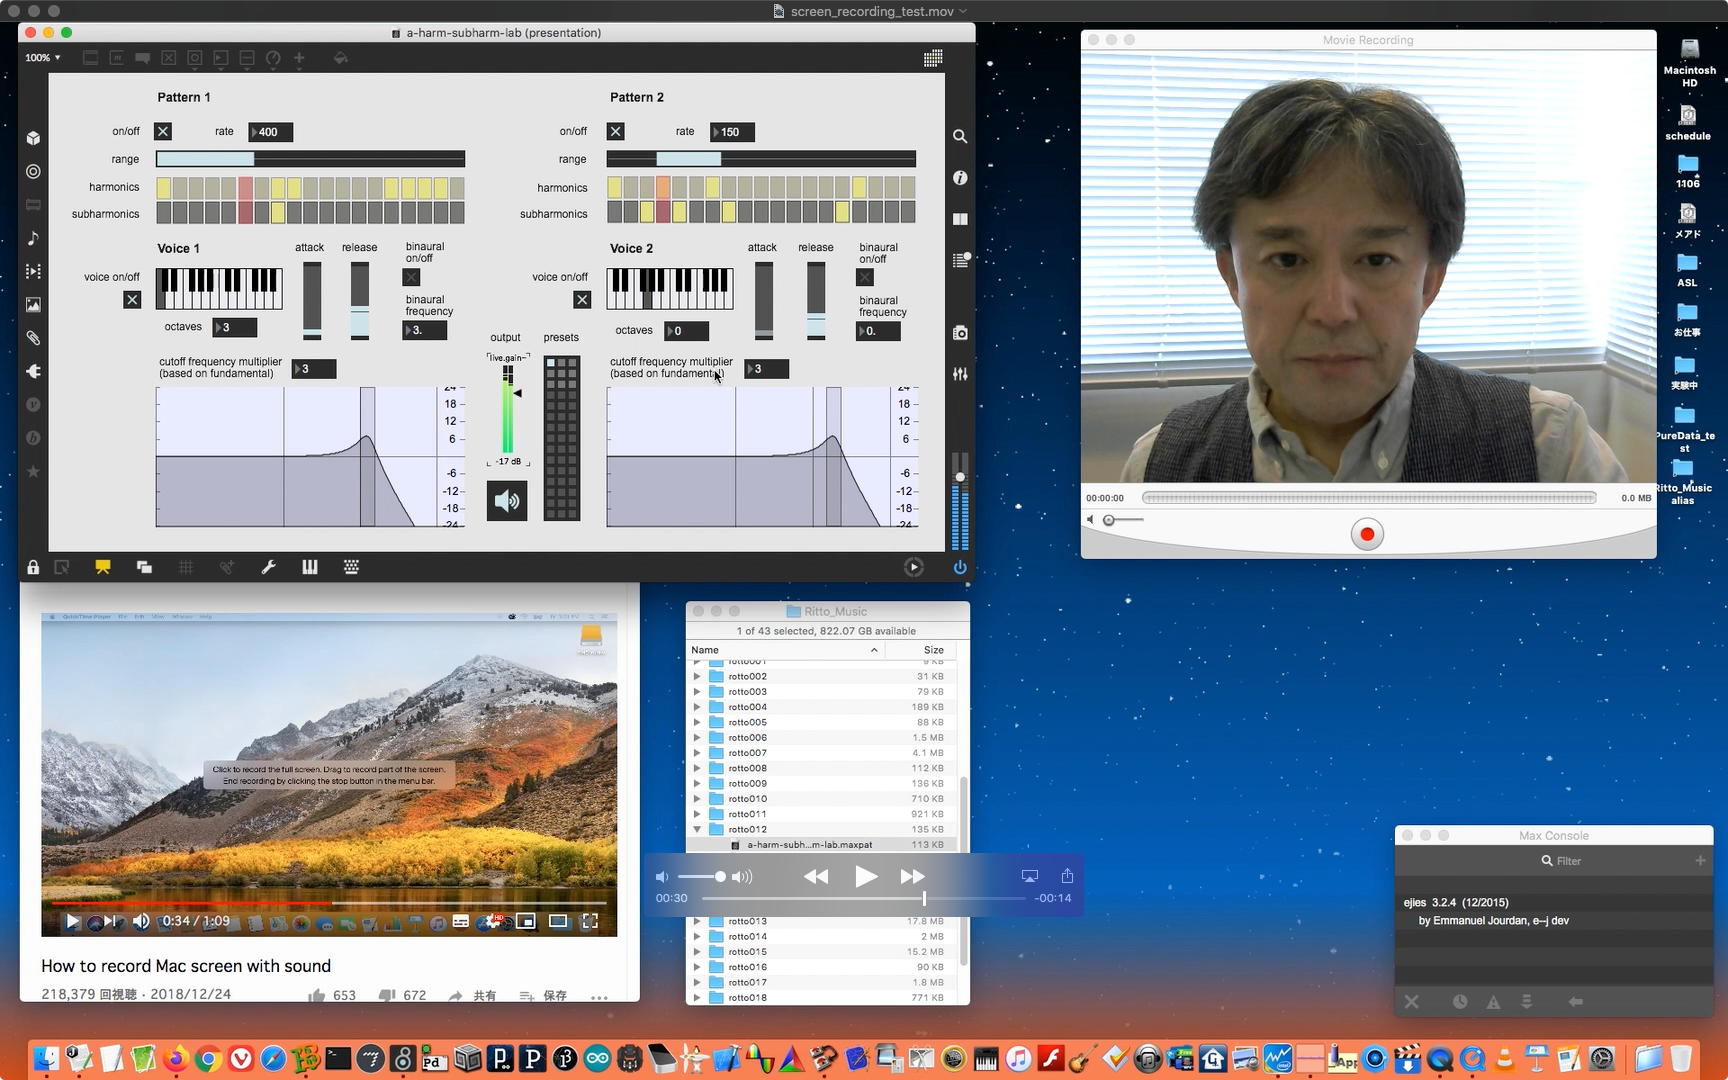Click the Pattern 1 range slider
This screenshot has height=1080, width=1728.
(x=310, y=159)
